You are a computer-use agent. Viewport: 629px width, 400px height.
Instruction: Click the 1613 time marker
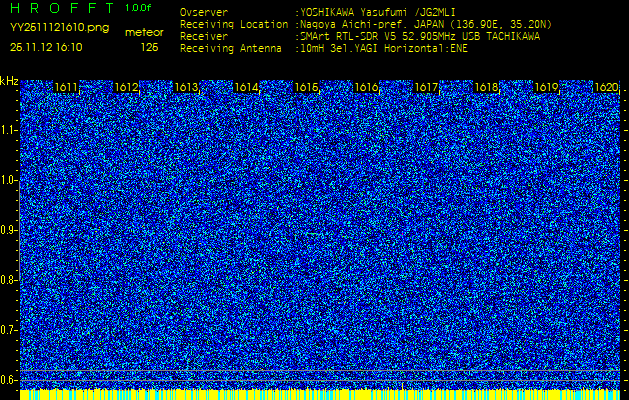(x=186, y=87)
